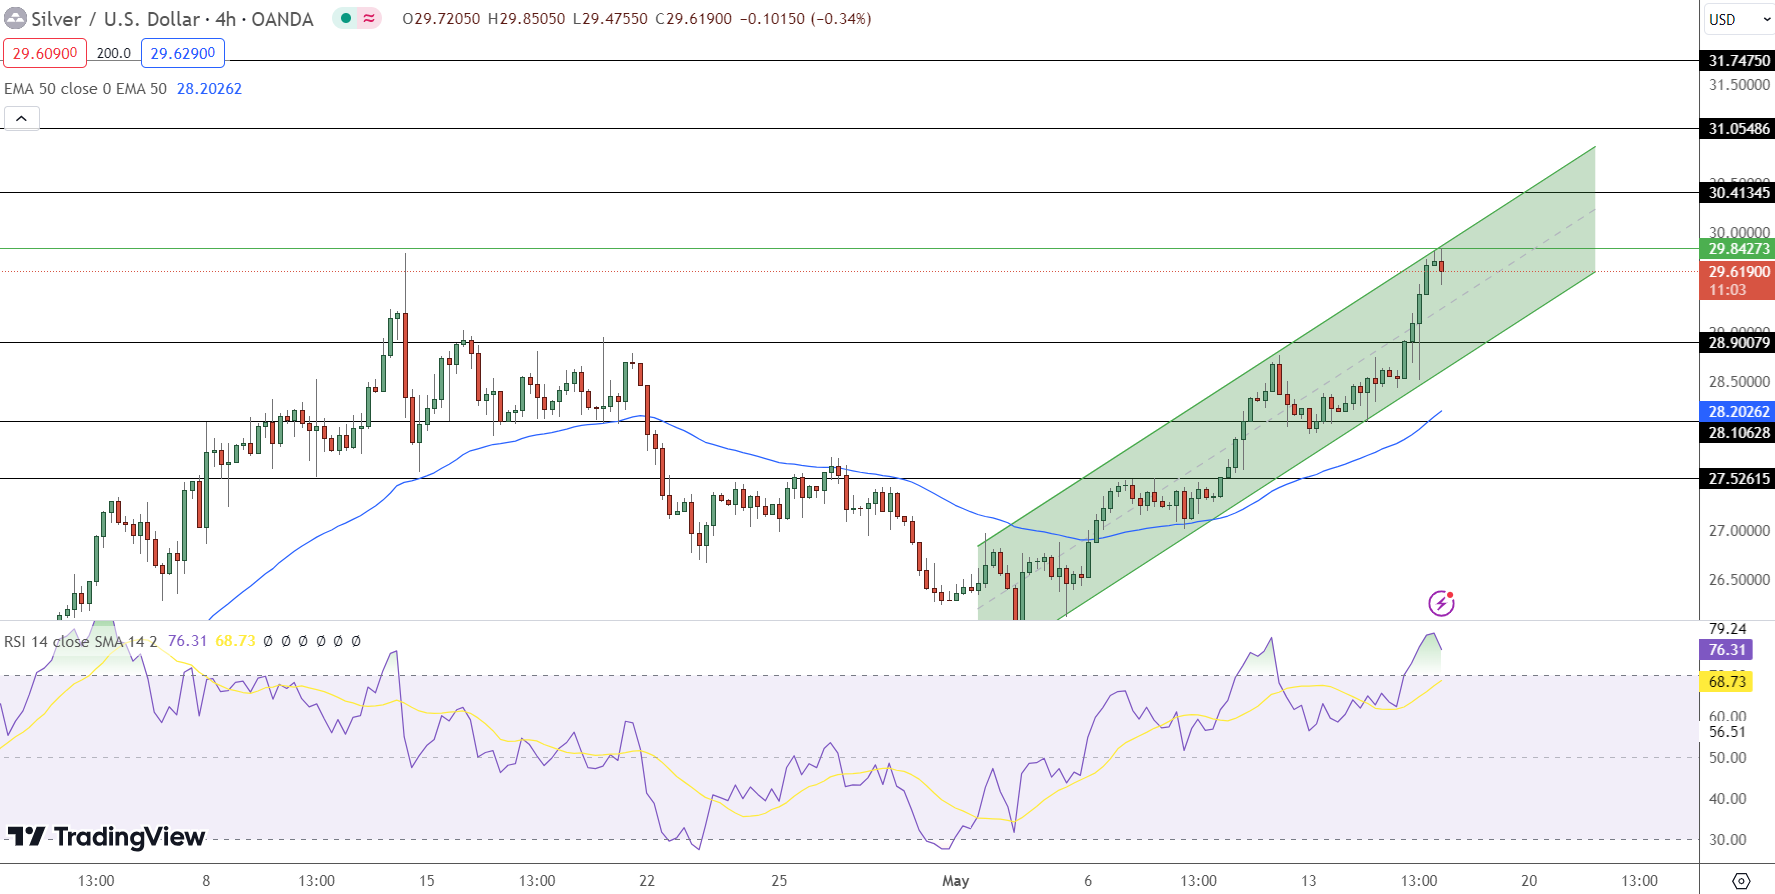Image resolution: width=1775 pixels, height=894 pixels.
Task: Click the 15 date on time axis
Action: [427, 881]
